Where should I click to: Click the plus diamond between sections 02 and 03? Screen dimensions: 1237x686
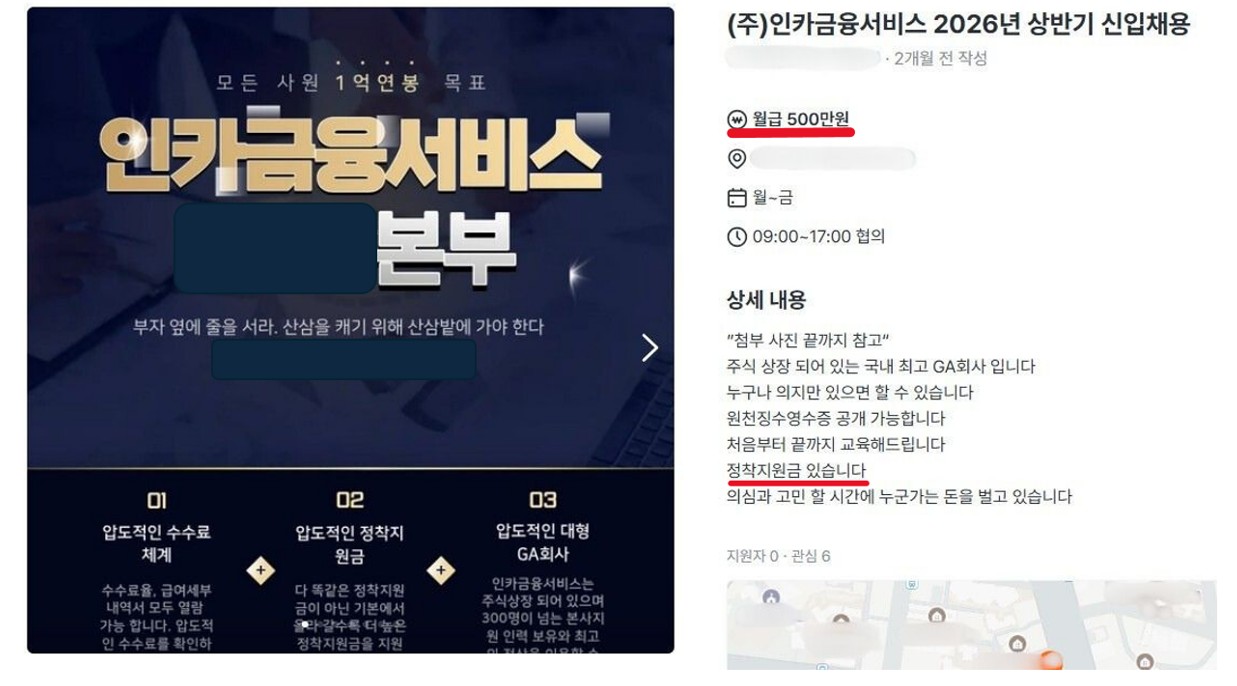[440, 570]
